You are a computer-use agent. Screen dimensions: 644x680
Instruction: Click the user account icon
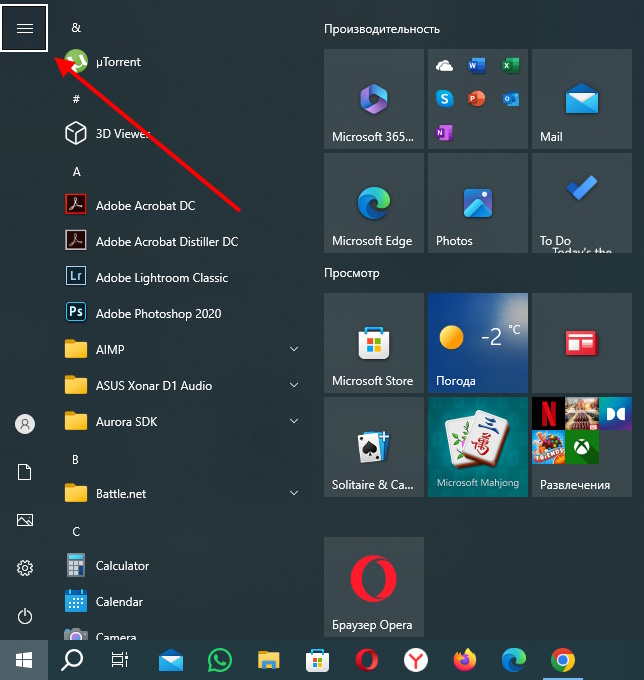[25, 424]
